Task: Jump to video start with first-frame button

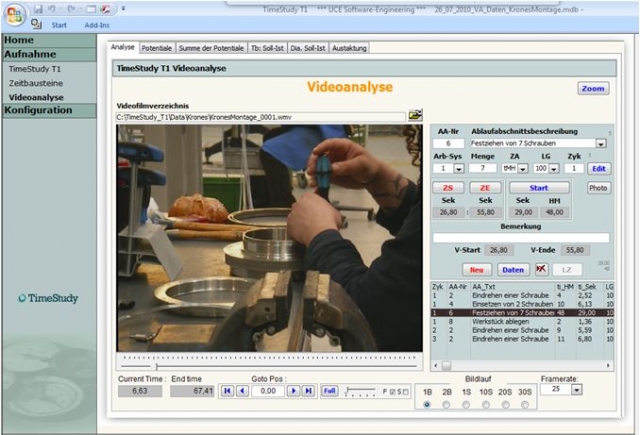Action: (228, 391)
